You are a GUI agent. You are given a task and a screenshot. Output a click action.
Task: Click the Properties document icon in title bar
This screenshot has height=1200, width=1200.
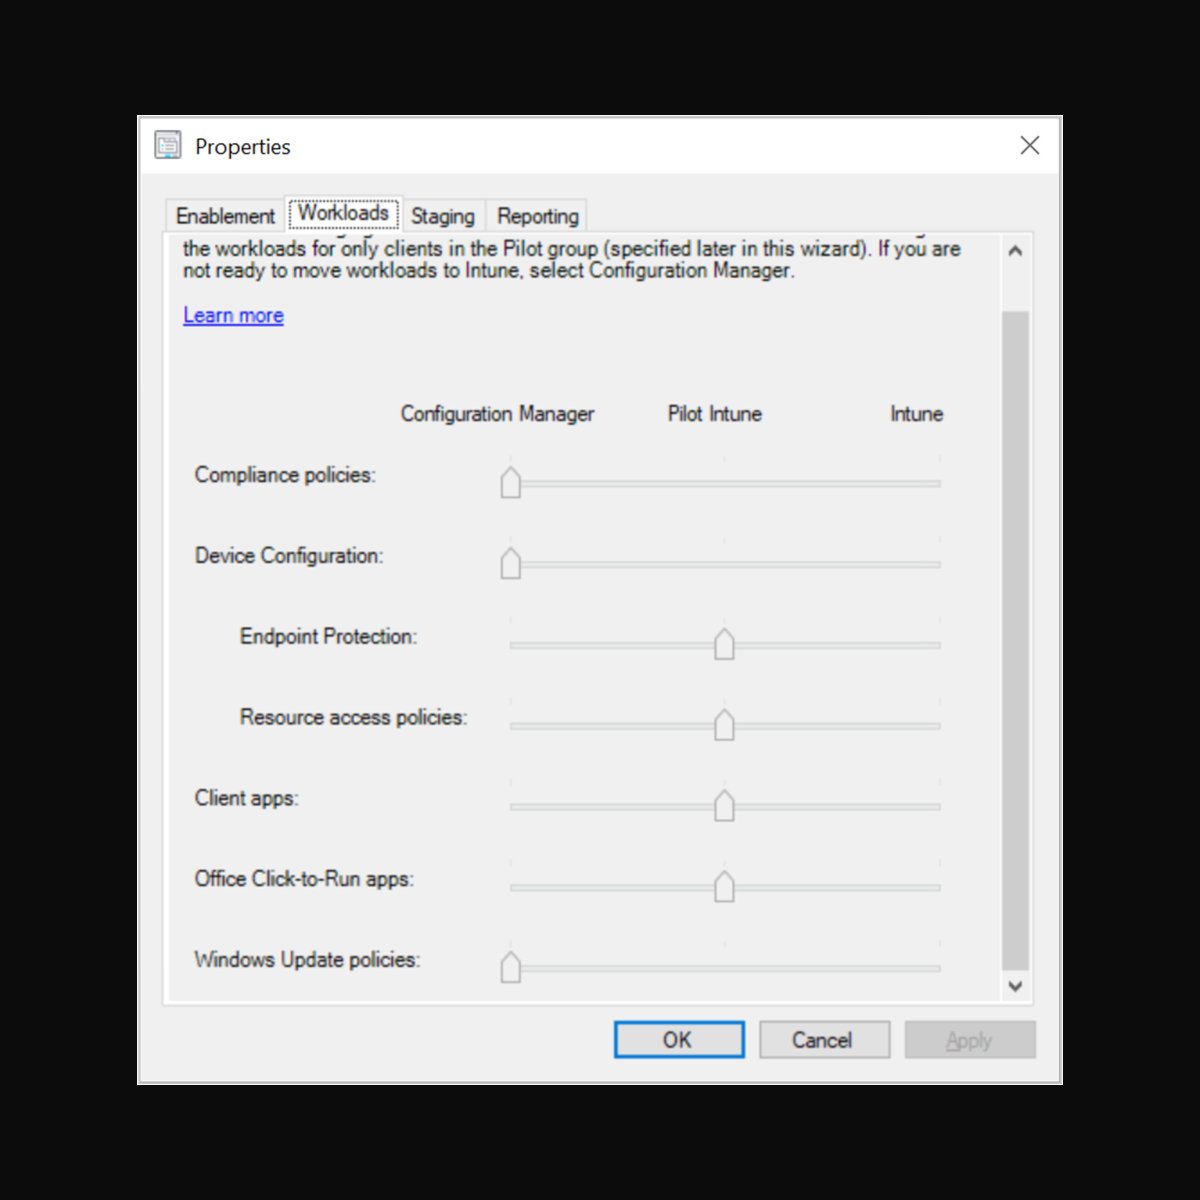168,145
